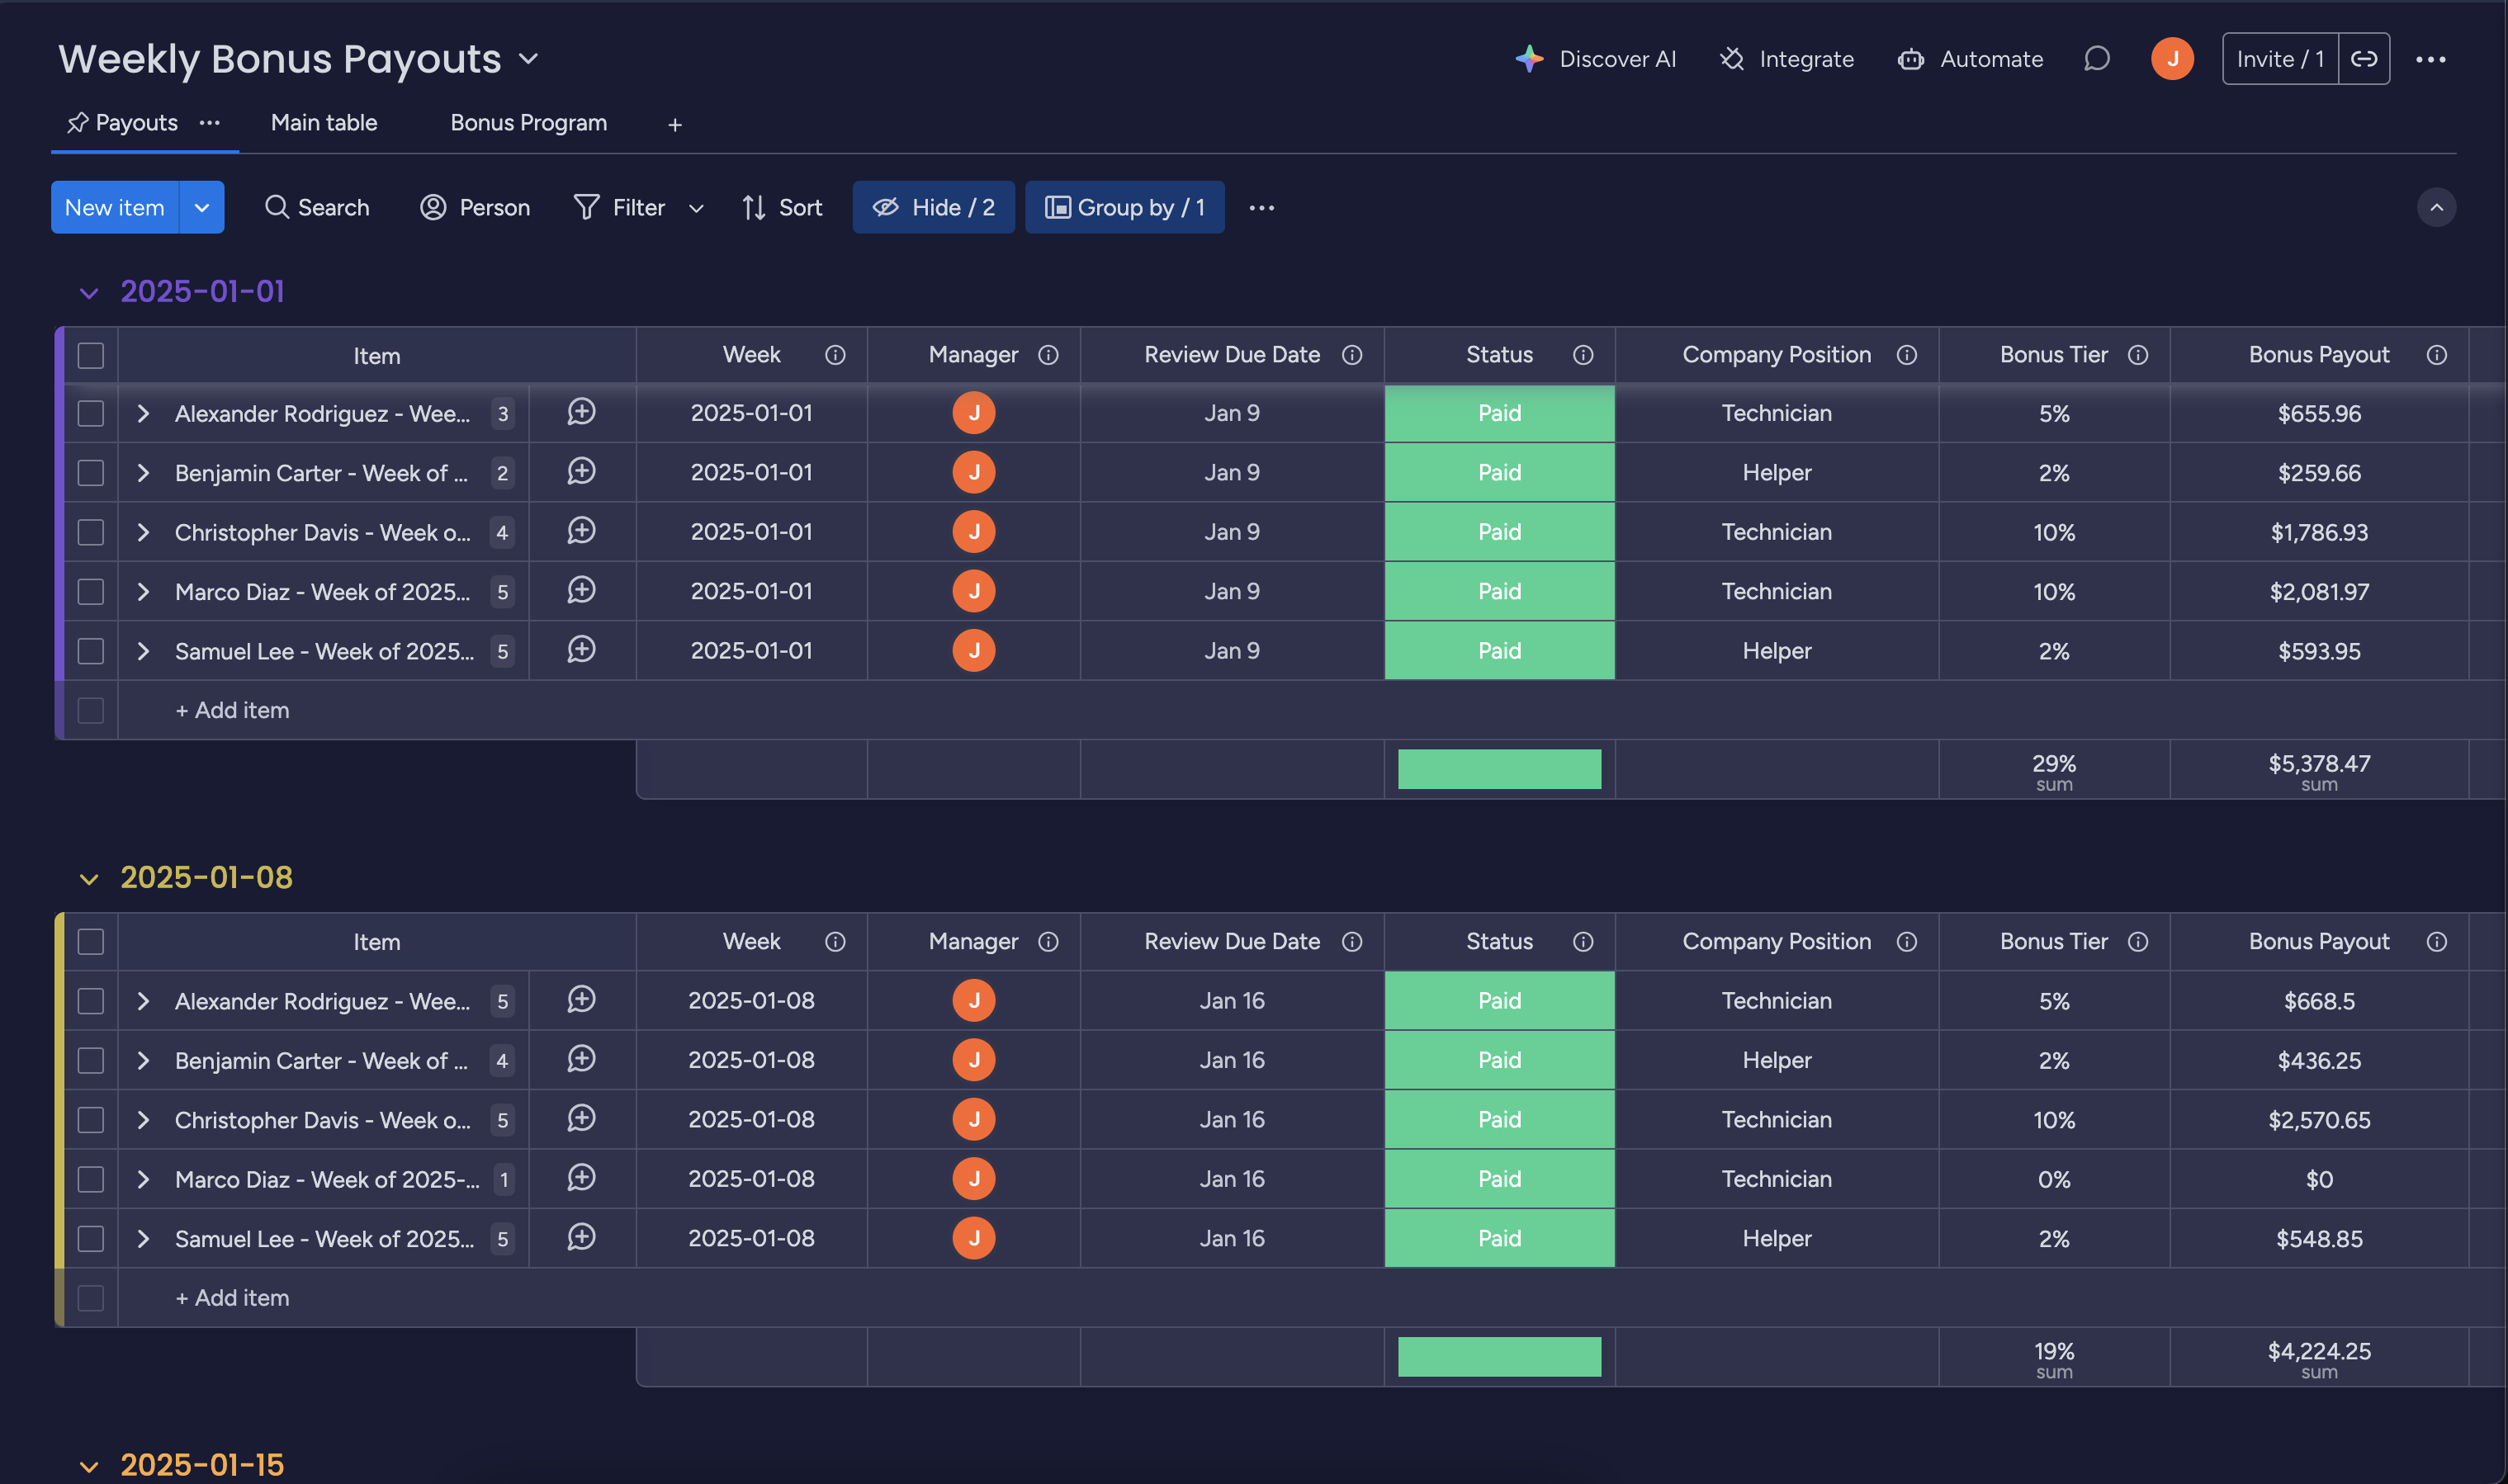Check Benjamin Carter row in 2025-01-01 group
Image resolution: width=2508 pixels, height=1484 pixels.
(91, 472)
